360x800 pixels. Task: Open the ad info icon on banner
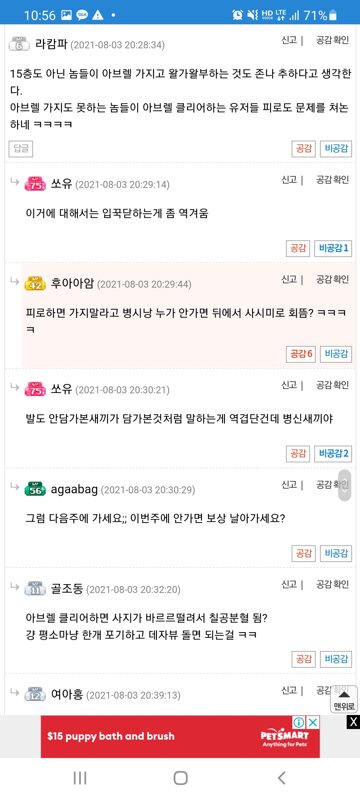pos(299,722)
